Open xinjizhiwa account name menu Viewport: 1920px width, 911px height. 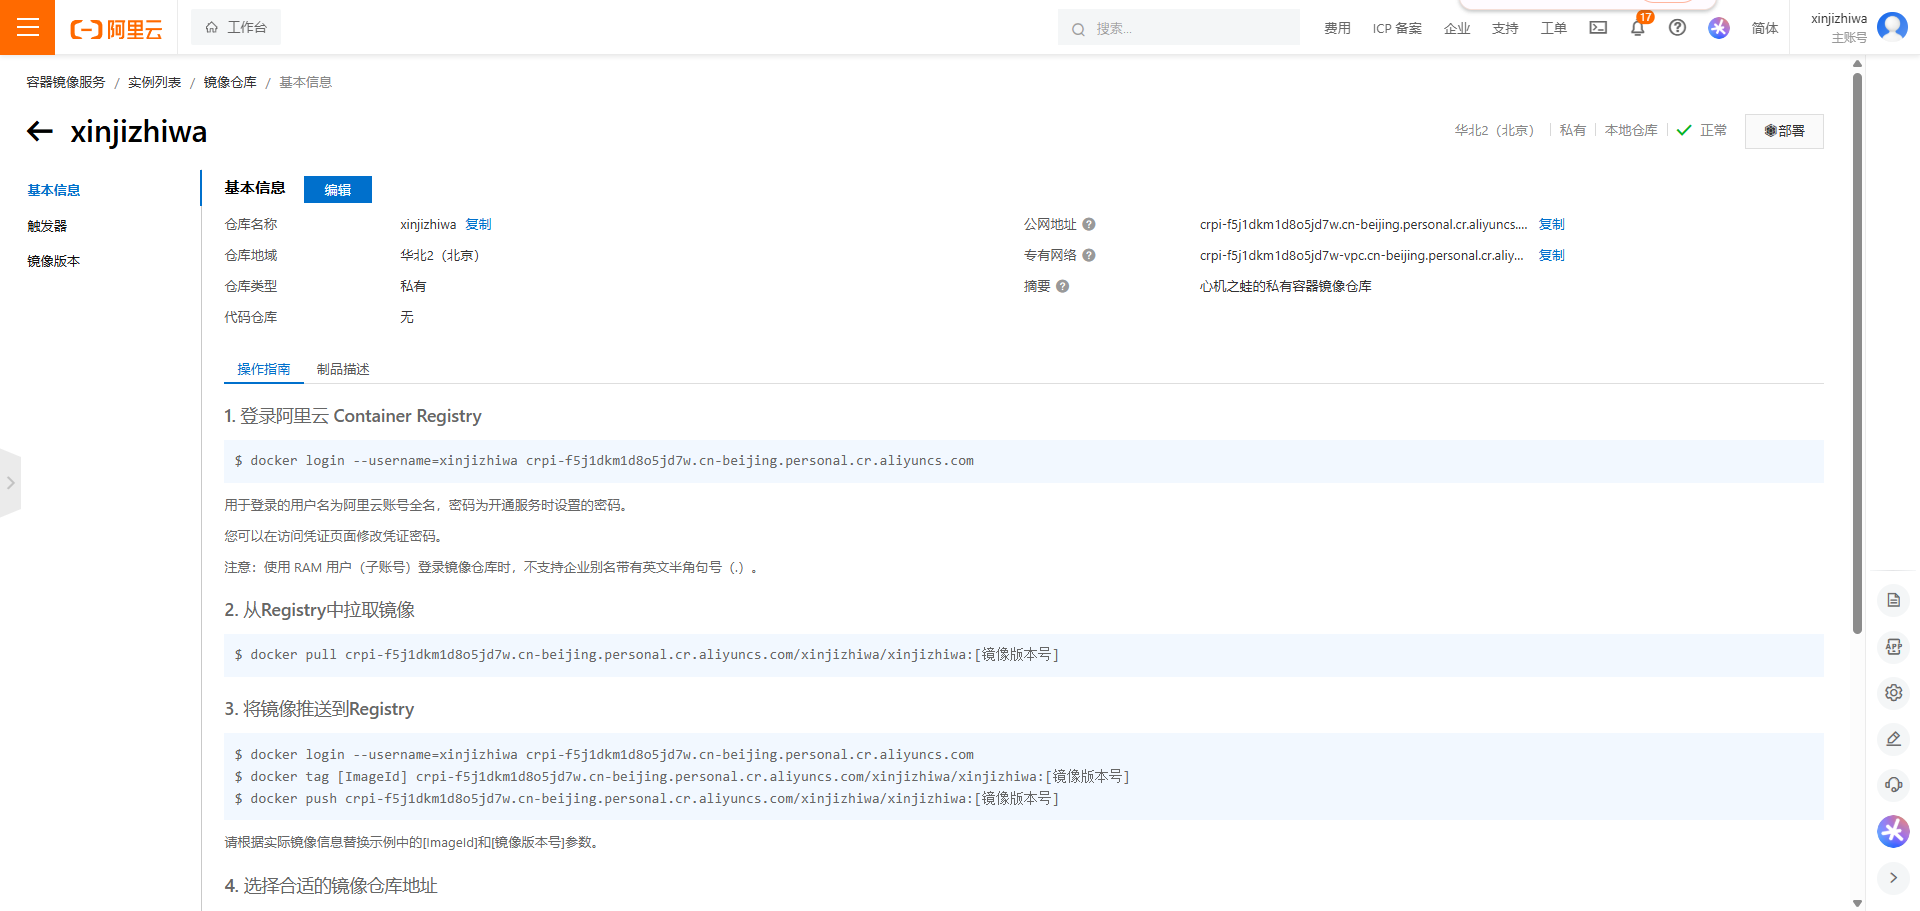tap(1838, 19)
